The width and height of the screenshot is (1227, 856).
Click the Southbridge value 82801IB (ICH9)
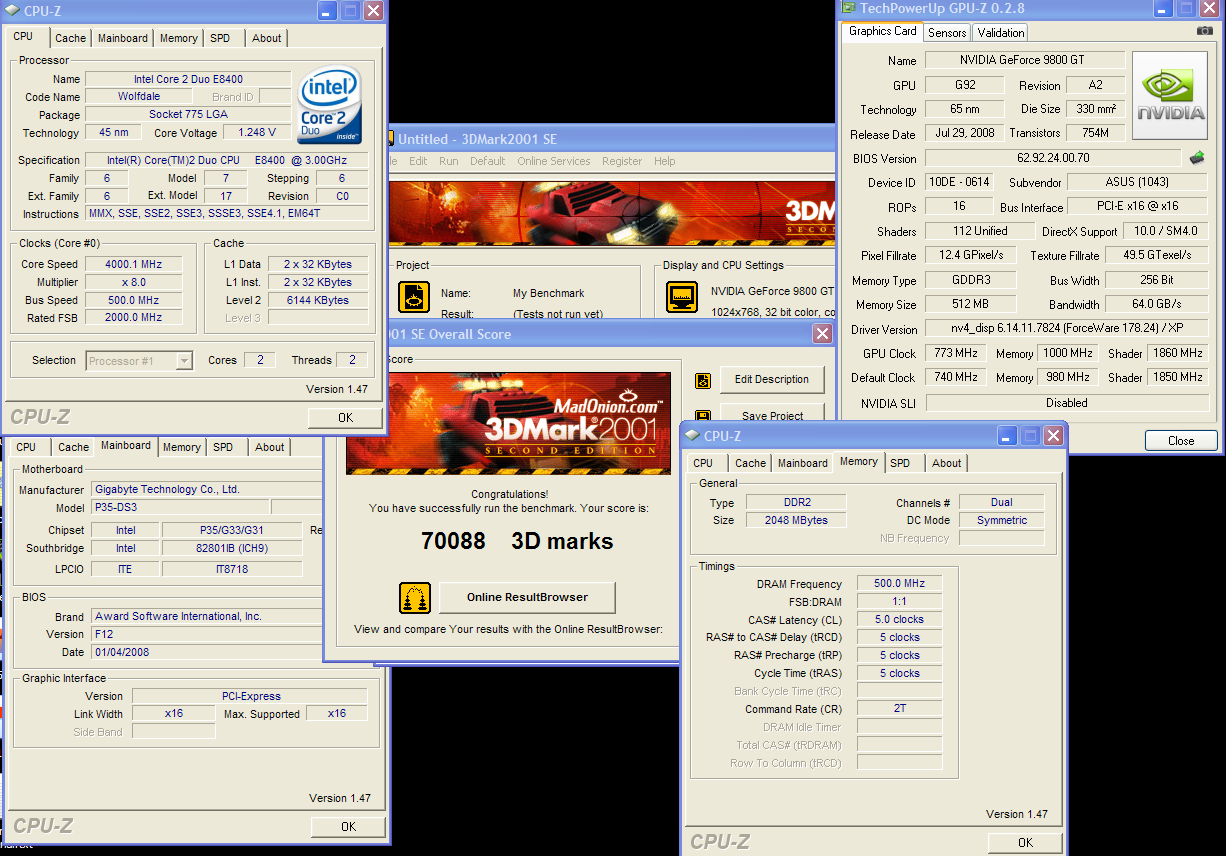click(x=232, y=549)
